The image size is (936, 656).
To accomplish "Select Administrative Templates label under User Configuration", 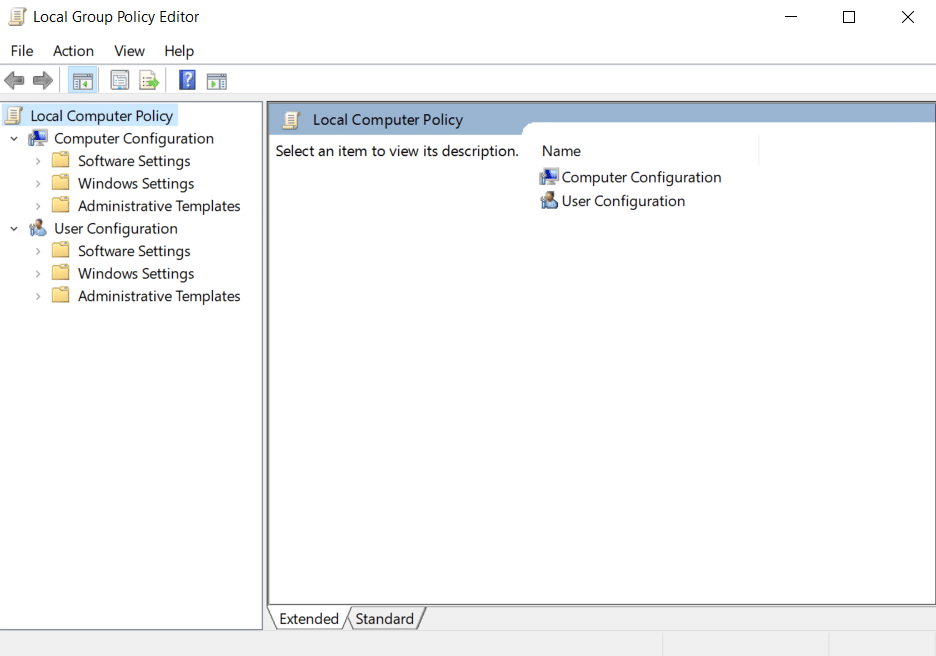I will click(159, 296).
